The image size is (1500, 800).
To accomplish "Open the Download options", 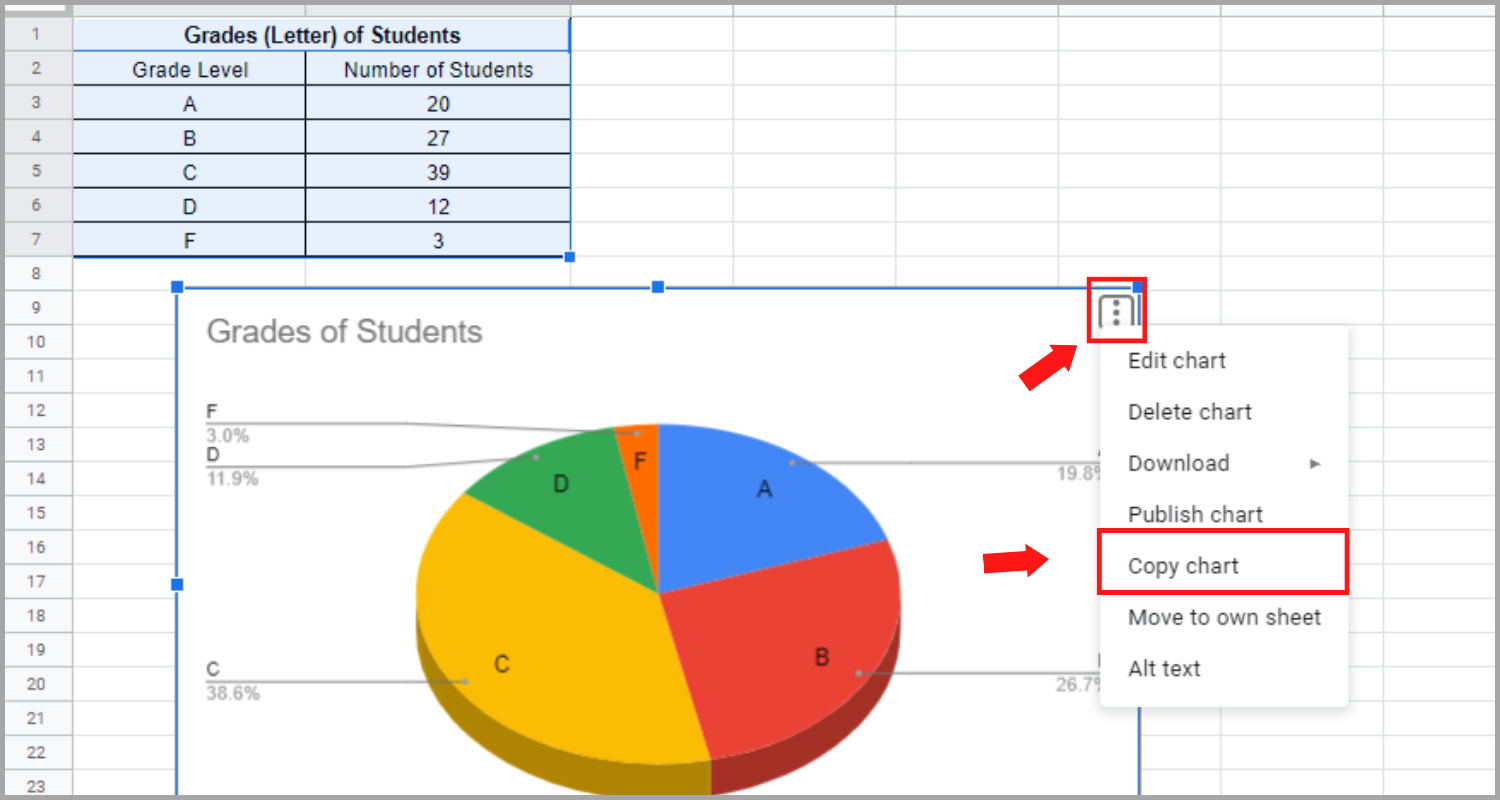I will pyautogui.click(x=1179, y=463).
